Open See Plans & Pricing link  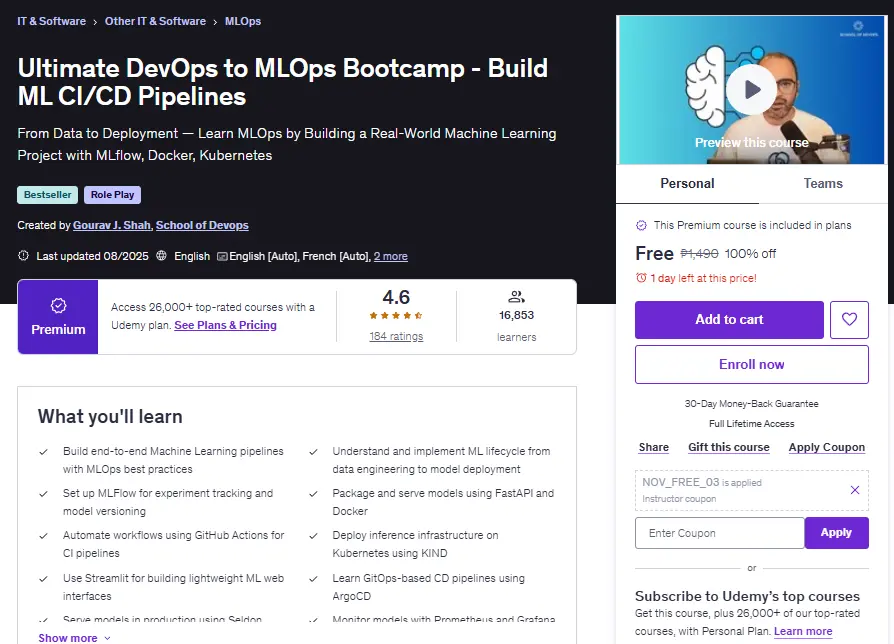(x=225, y=325)
